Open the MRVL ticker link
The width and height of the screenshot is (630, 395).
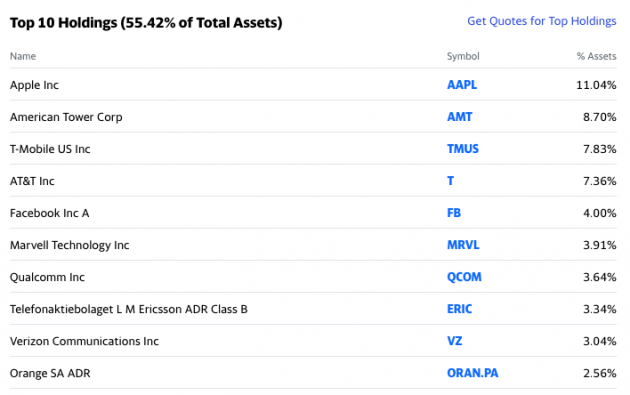tap(463, 245)
